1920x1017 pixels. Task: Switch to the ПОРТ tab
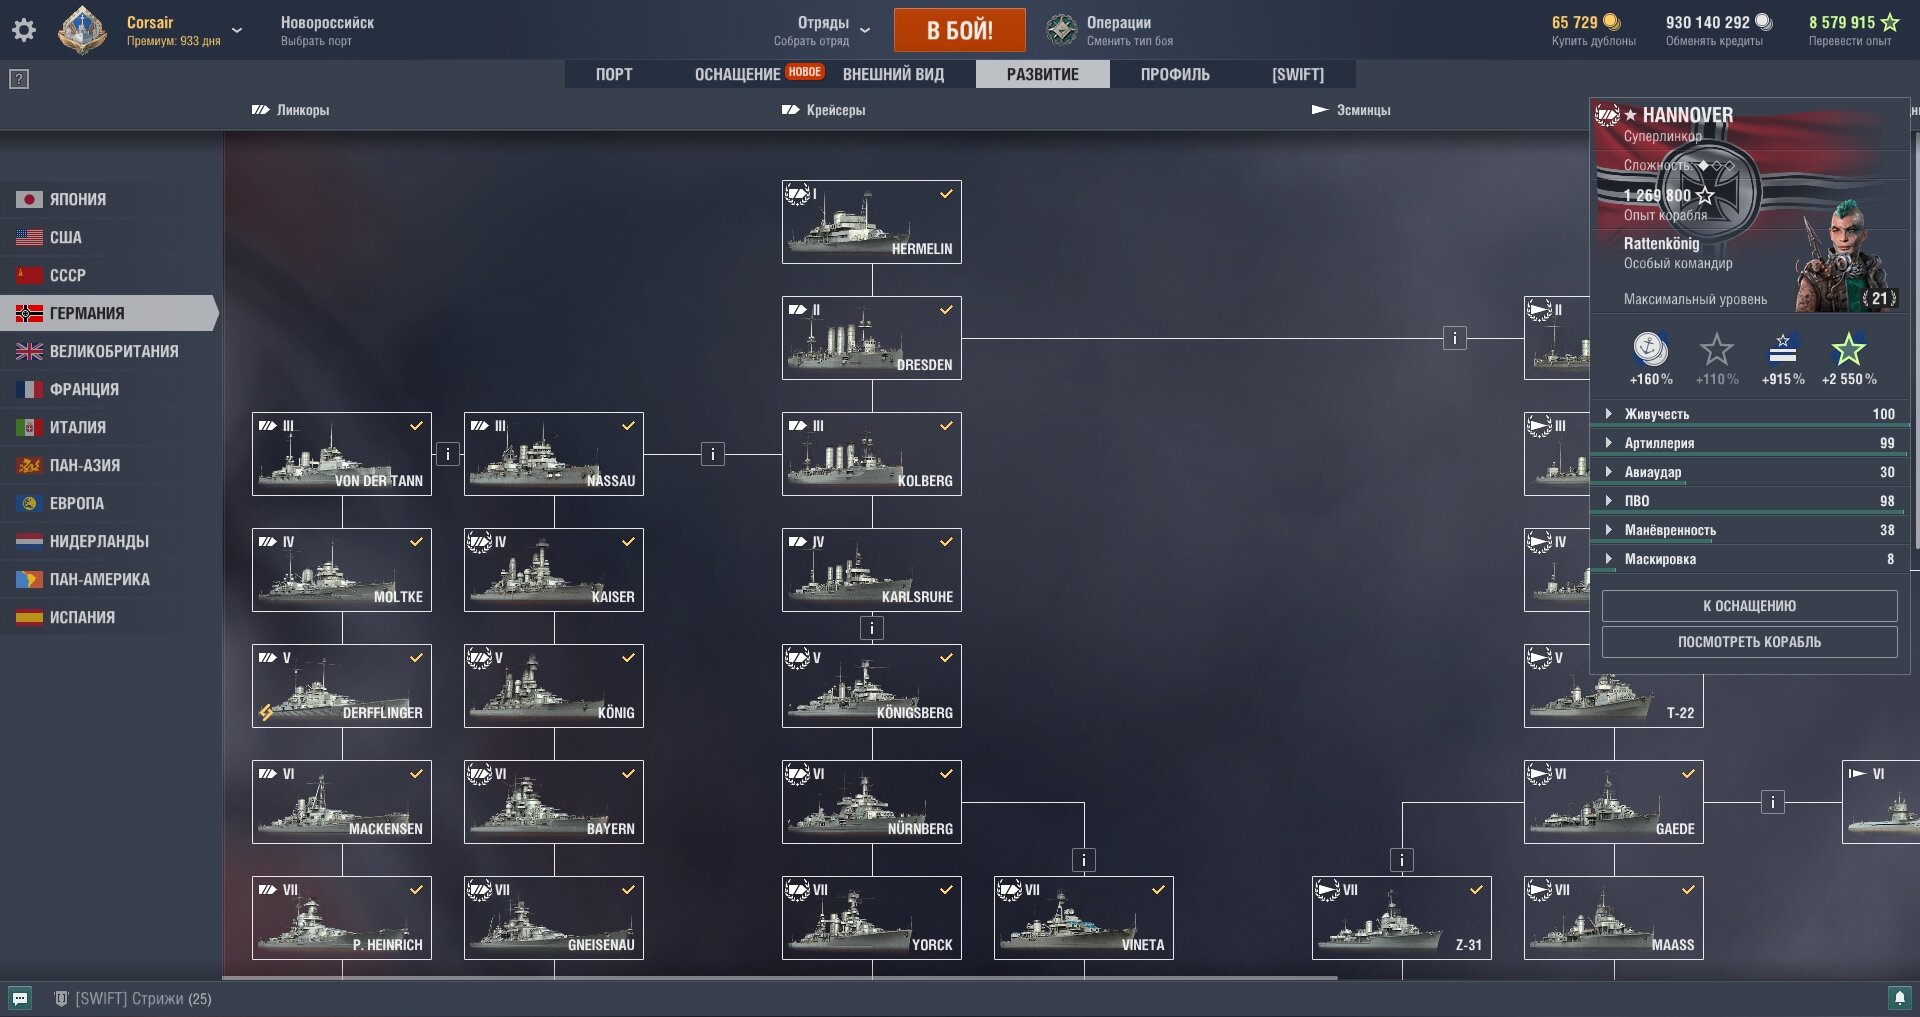pyautogui.click(x=614, y=74)
